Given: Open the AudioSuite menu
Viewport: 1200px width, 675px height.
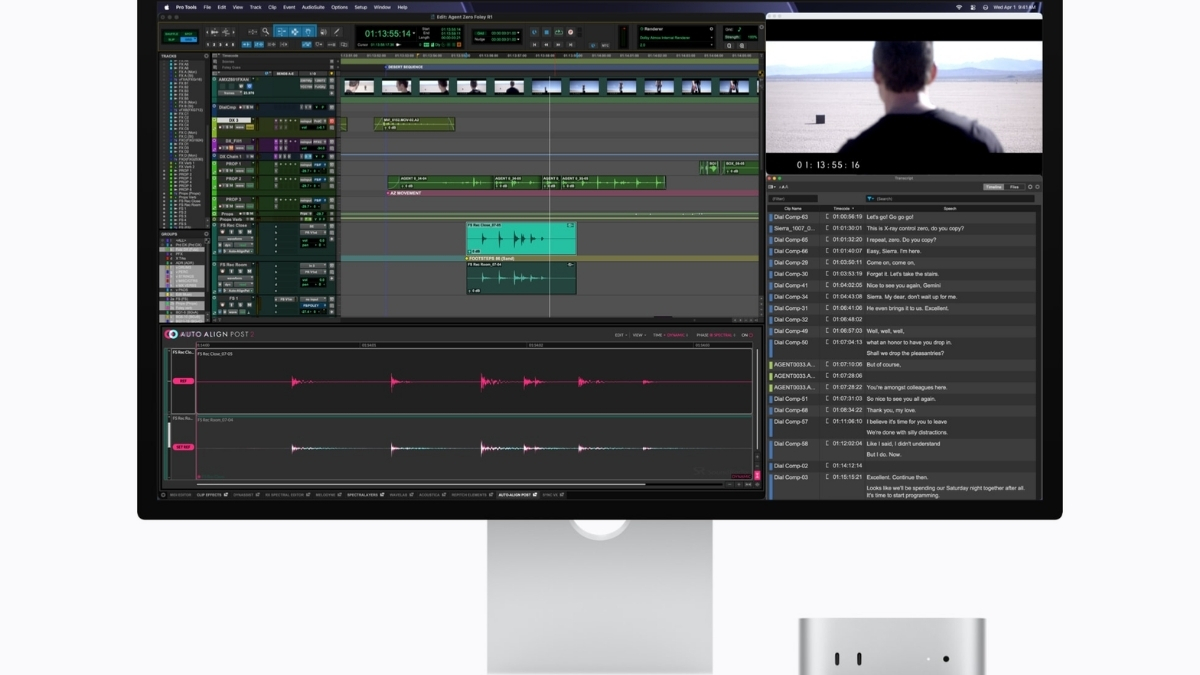Looking at the screenshot, I should click(x=313, y=7).
